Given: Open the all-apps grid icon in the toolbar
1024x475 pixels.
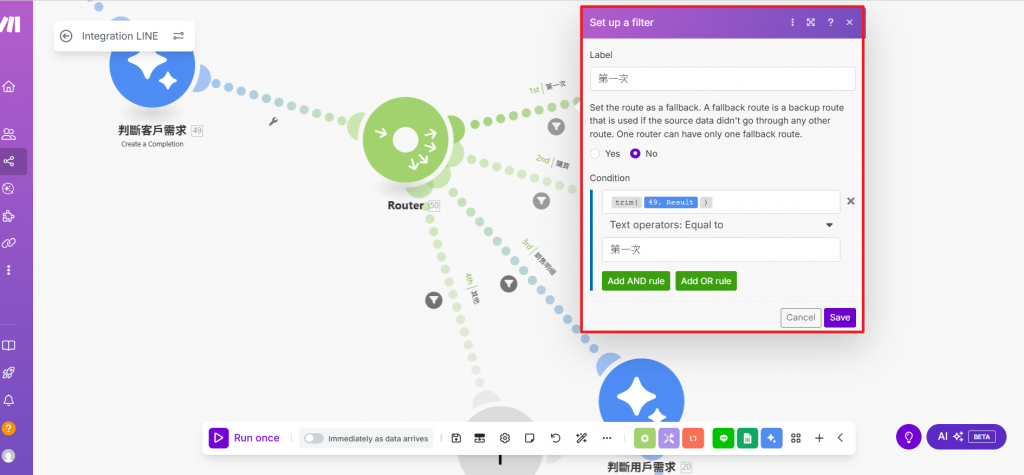Looking at the screenshot, I should [x=795, y=438].
